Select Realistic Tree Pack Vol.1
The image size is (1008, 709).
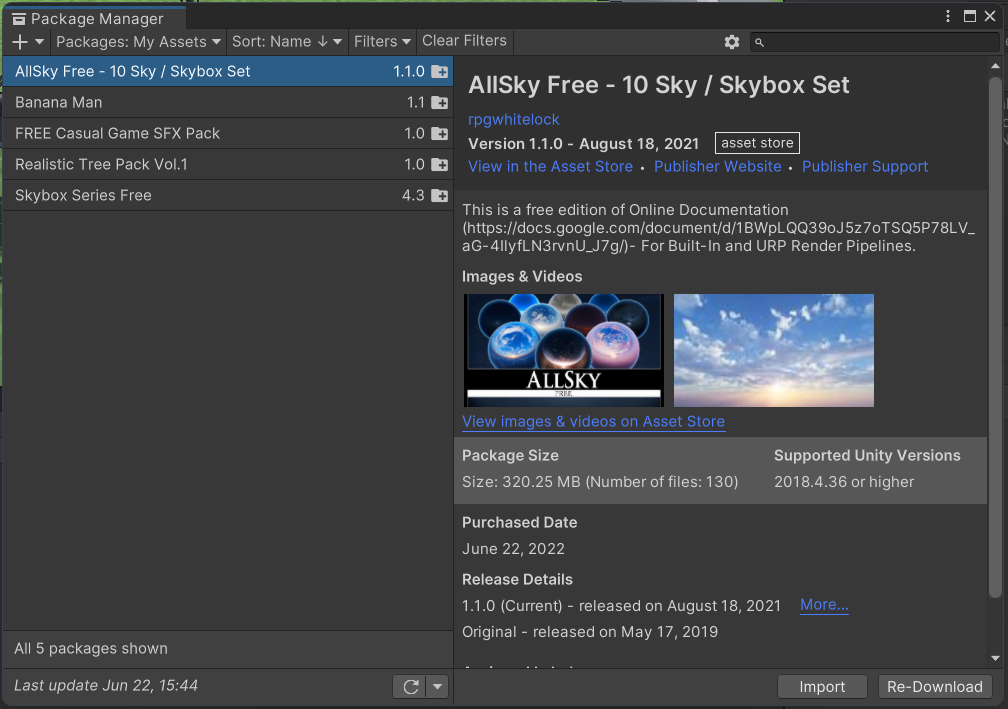(228, 164)
